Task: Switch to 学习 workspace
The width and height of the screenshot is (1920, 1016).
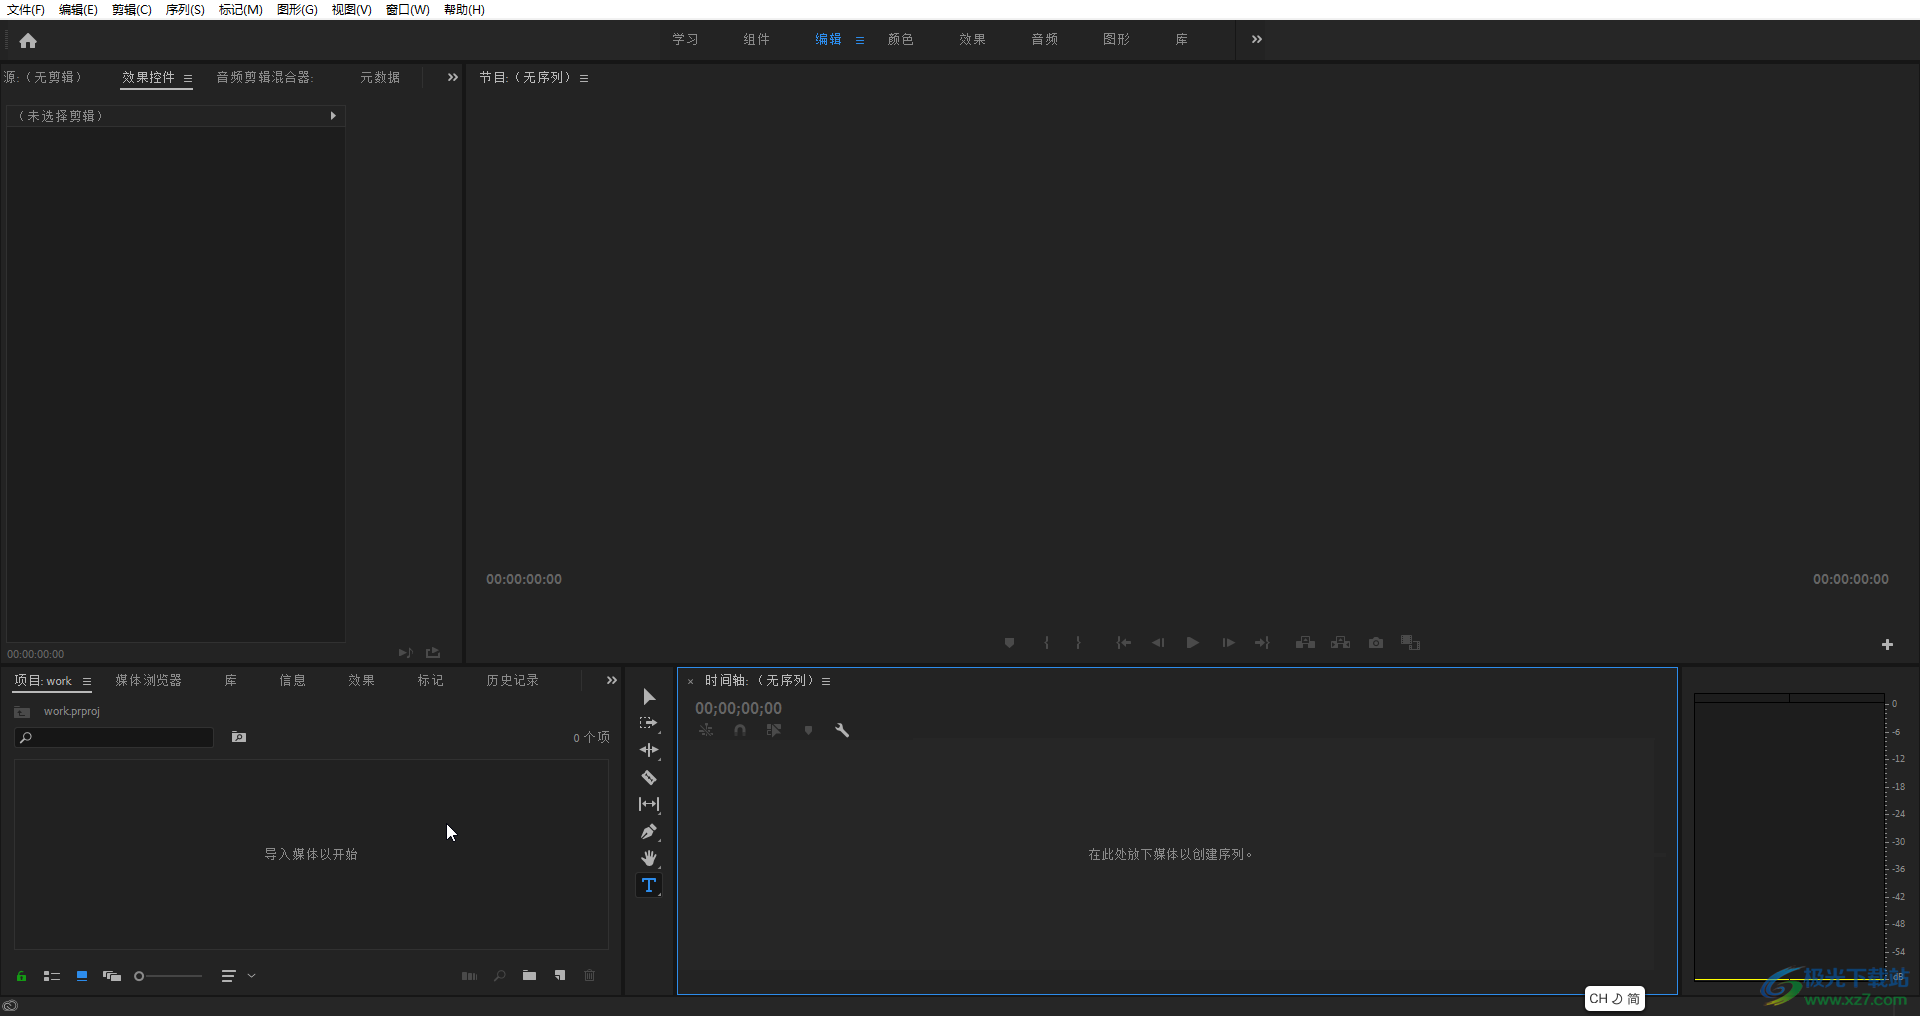Action: coord(685,39)
